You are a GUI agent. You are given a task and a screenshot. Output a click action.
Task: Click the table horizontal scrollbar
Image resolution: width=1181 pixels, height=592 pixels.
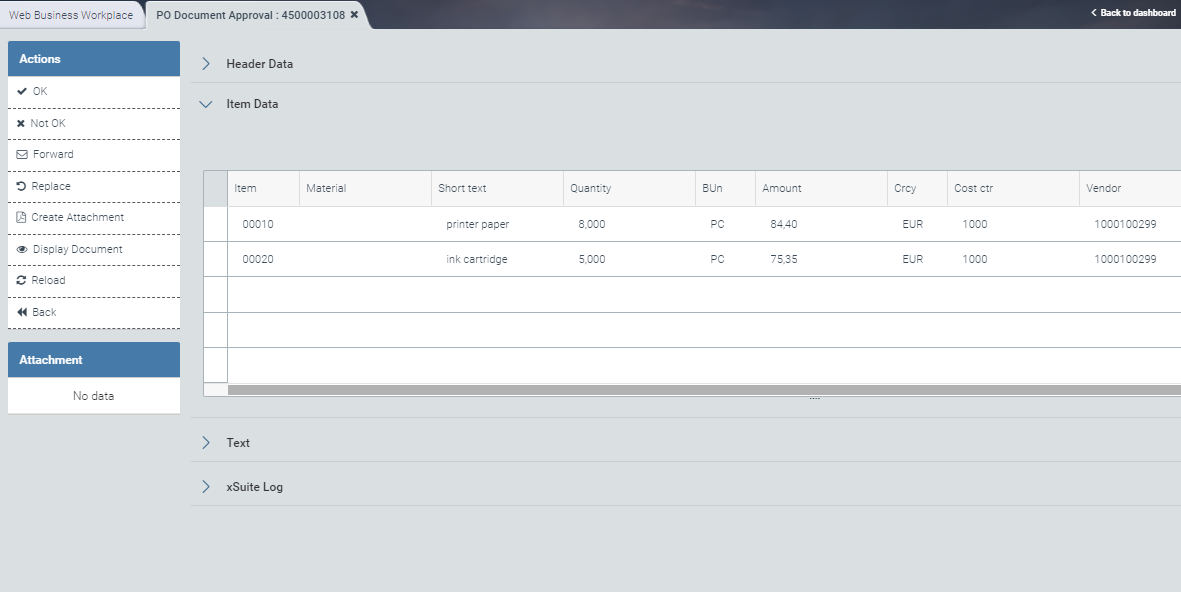coord(700,390)
